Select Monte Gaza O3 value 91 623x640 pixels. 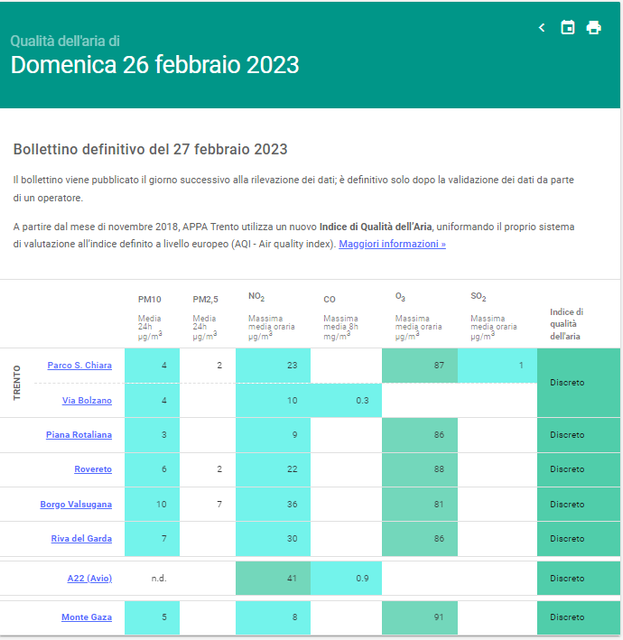coord(420,617)
